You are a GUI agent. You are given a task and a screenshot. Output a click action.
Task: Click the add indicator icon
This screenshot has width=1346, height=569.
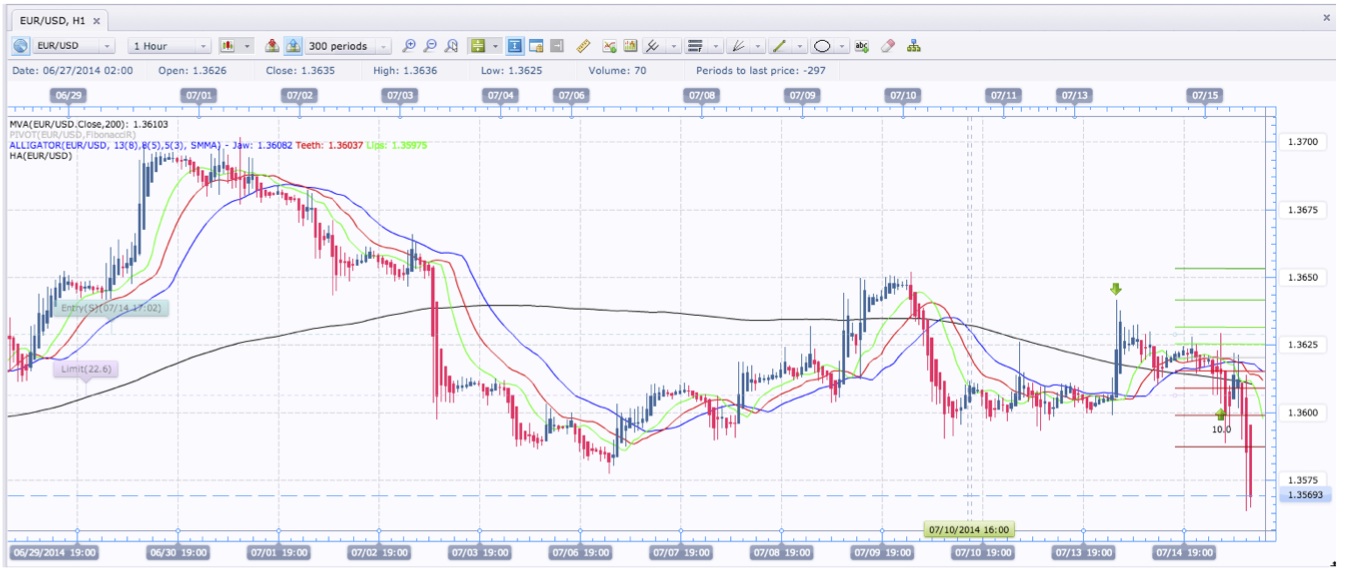pos(610,46)
